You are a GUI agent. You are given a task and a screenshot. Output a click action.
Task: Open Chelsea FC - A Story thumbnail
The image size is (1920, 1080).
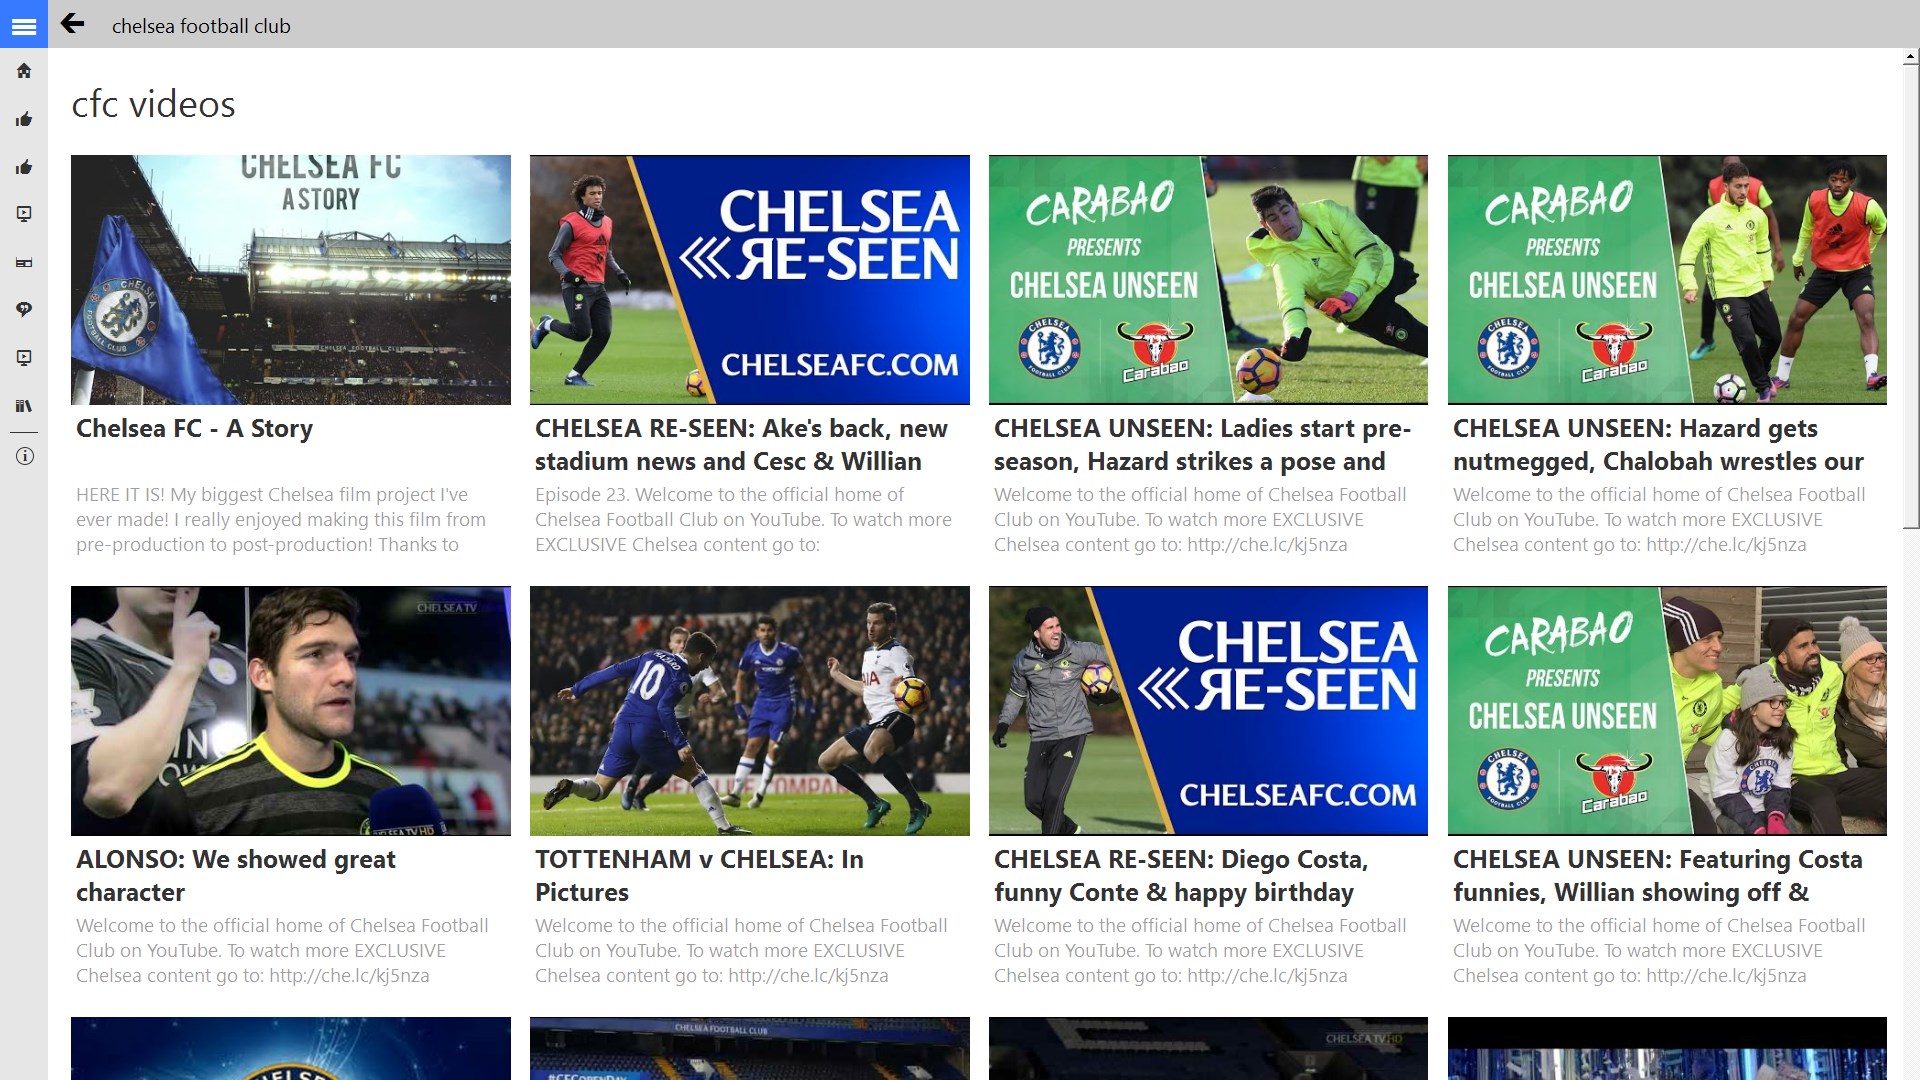[x=290, y=280]
